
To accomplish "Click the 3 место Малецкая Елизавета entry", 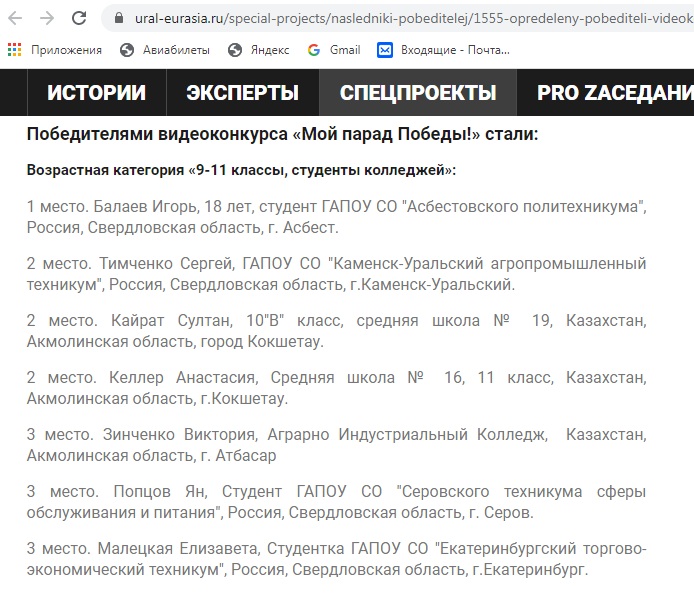I will coord(336,559).
